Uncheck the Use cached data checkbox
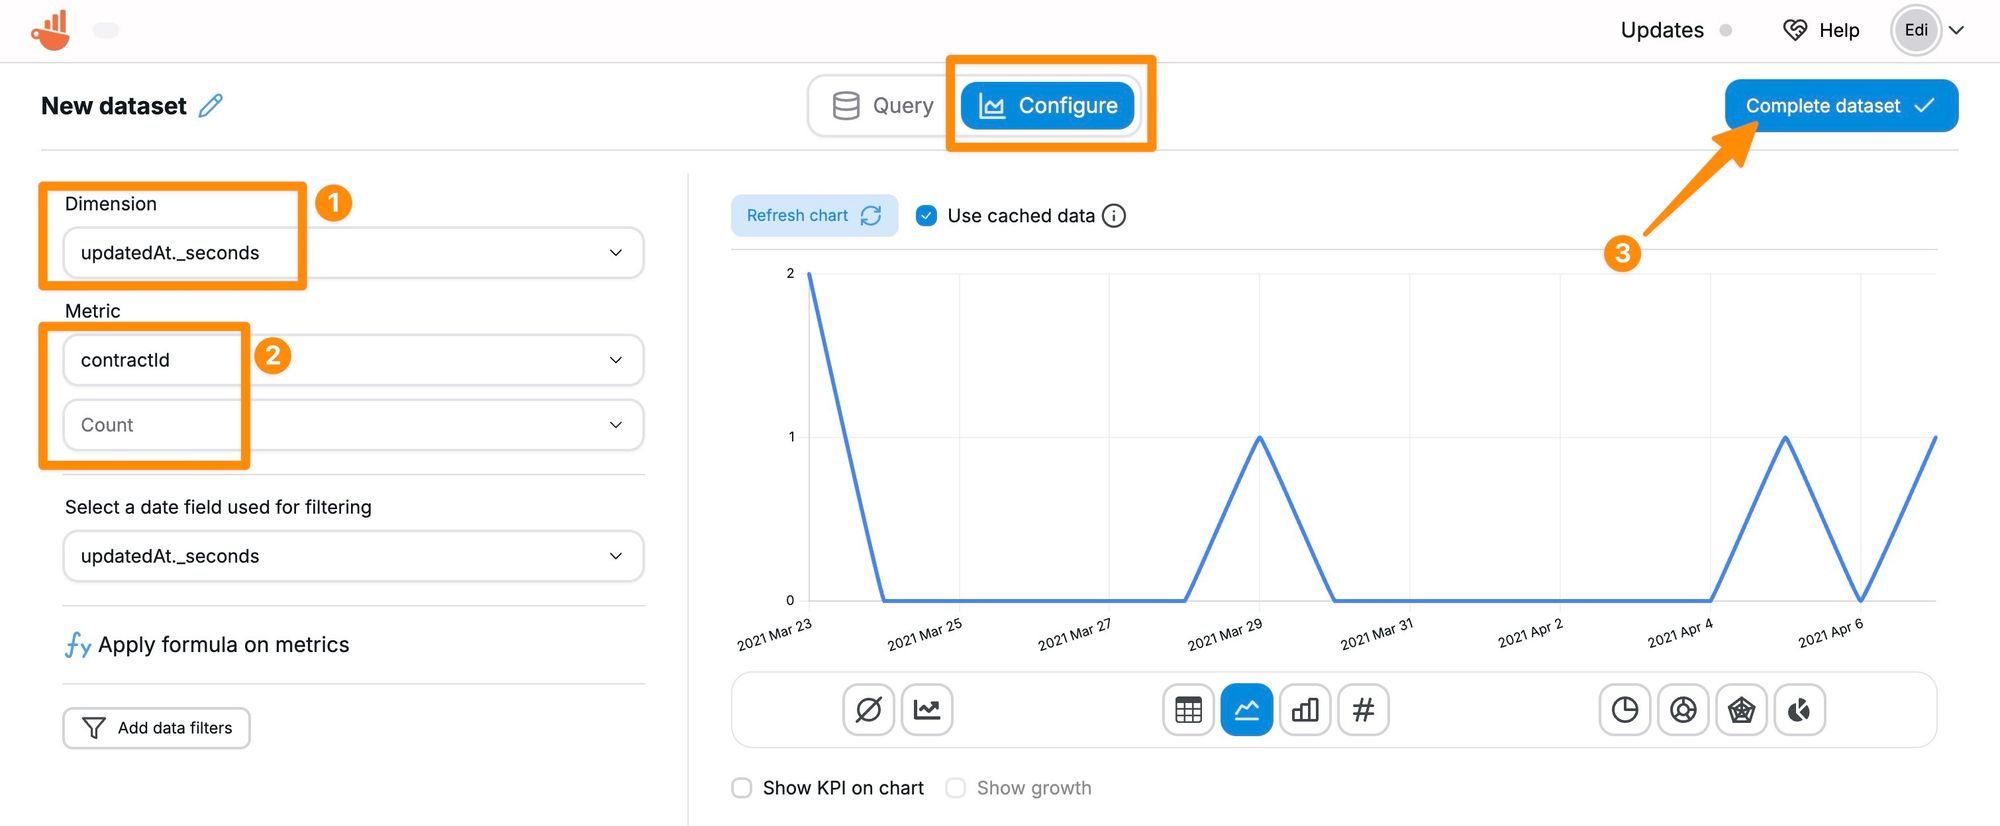 926,216
